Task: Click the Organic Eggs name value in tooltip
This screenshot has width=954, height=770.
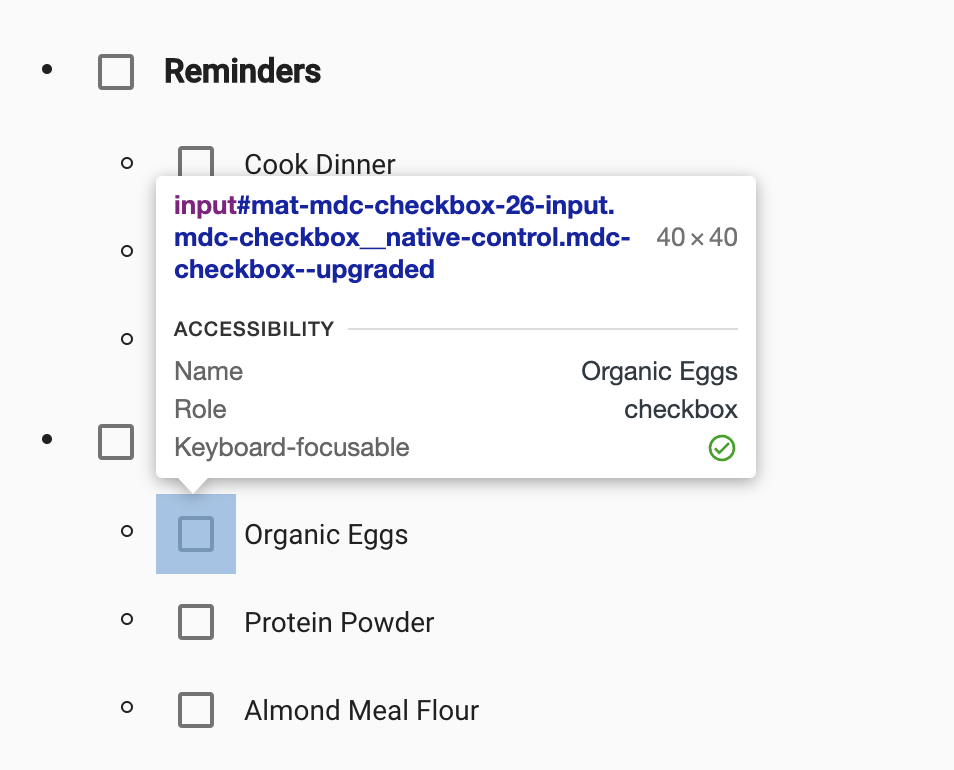Action: pos(659,372)
